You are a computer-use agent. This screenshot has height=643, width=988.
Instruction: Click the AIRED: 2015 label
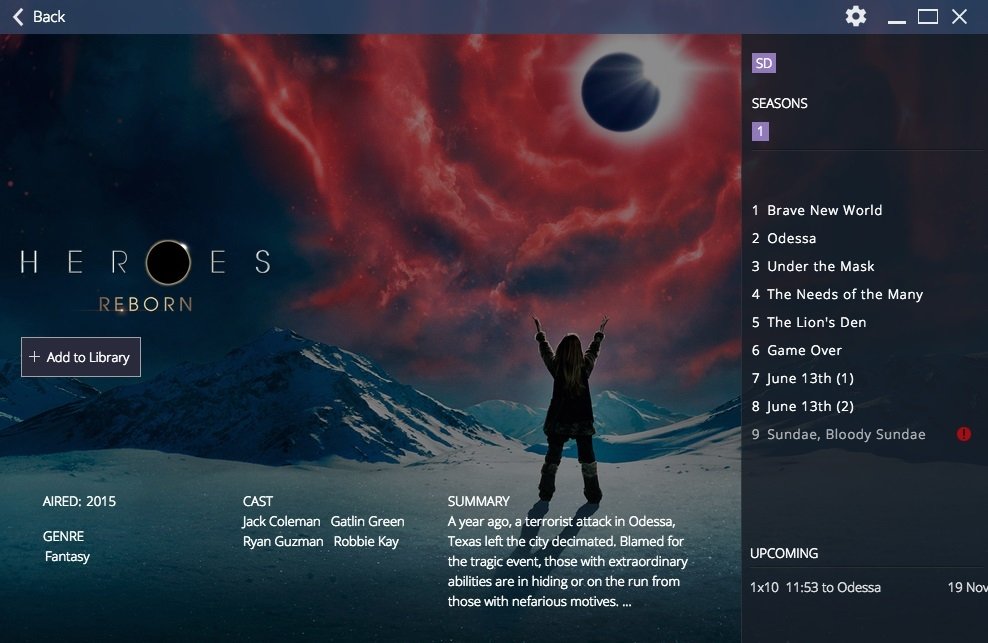click(79, 501)
